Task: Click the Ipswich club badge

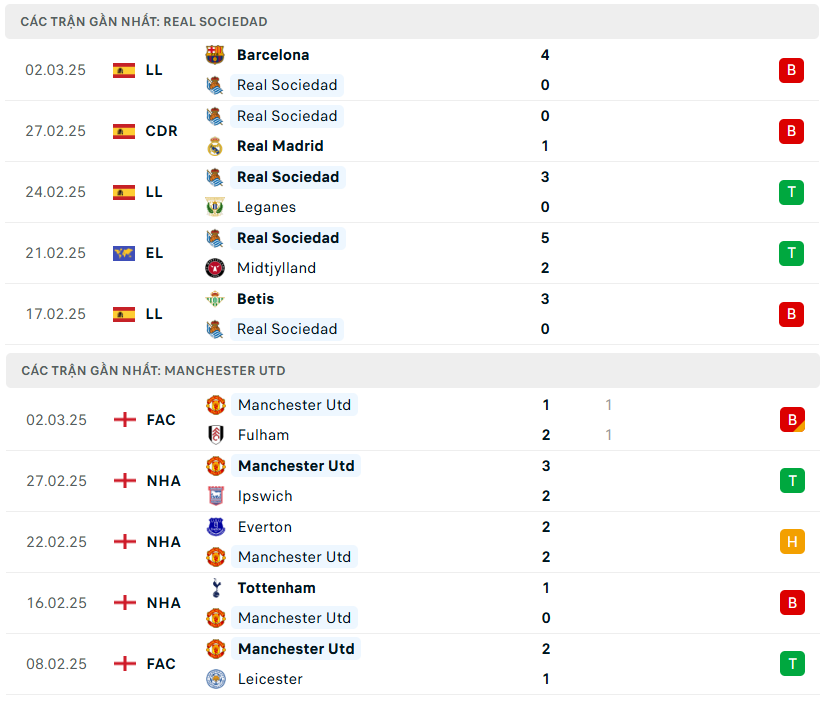Action: [216, 496]
